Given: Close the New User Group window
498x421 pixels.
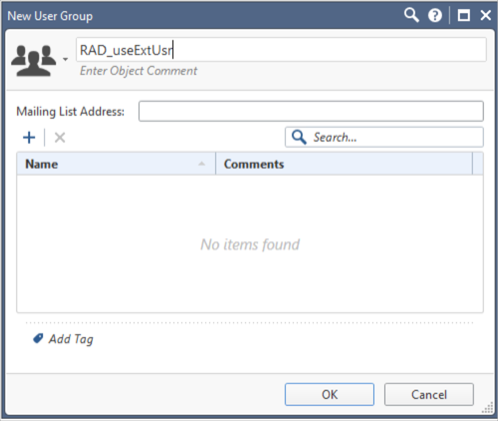Looking at the screenshot, I should click(x=486, y=15).
